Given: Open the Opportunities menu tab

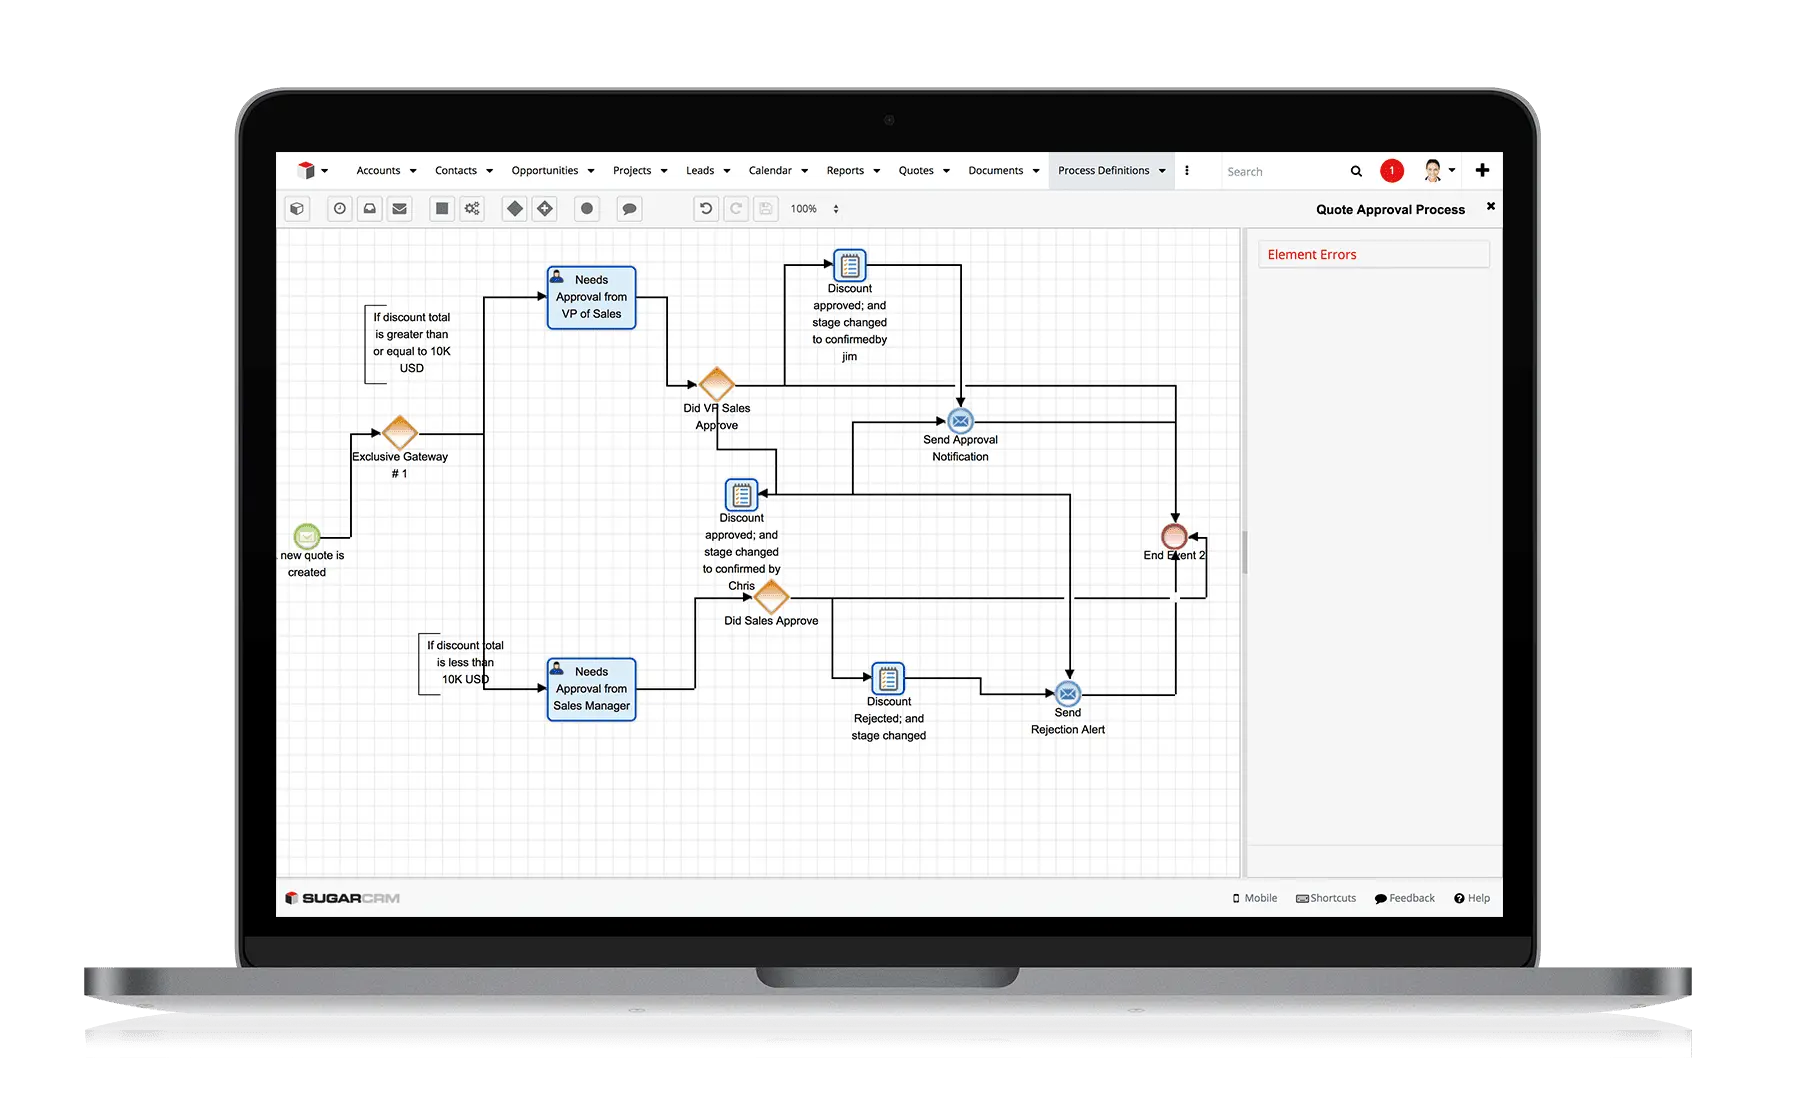Looking at the screenshot, I should (545, 171).
